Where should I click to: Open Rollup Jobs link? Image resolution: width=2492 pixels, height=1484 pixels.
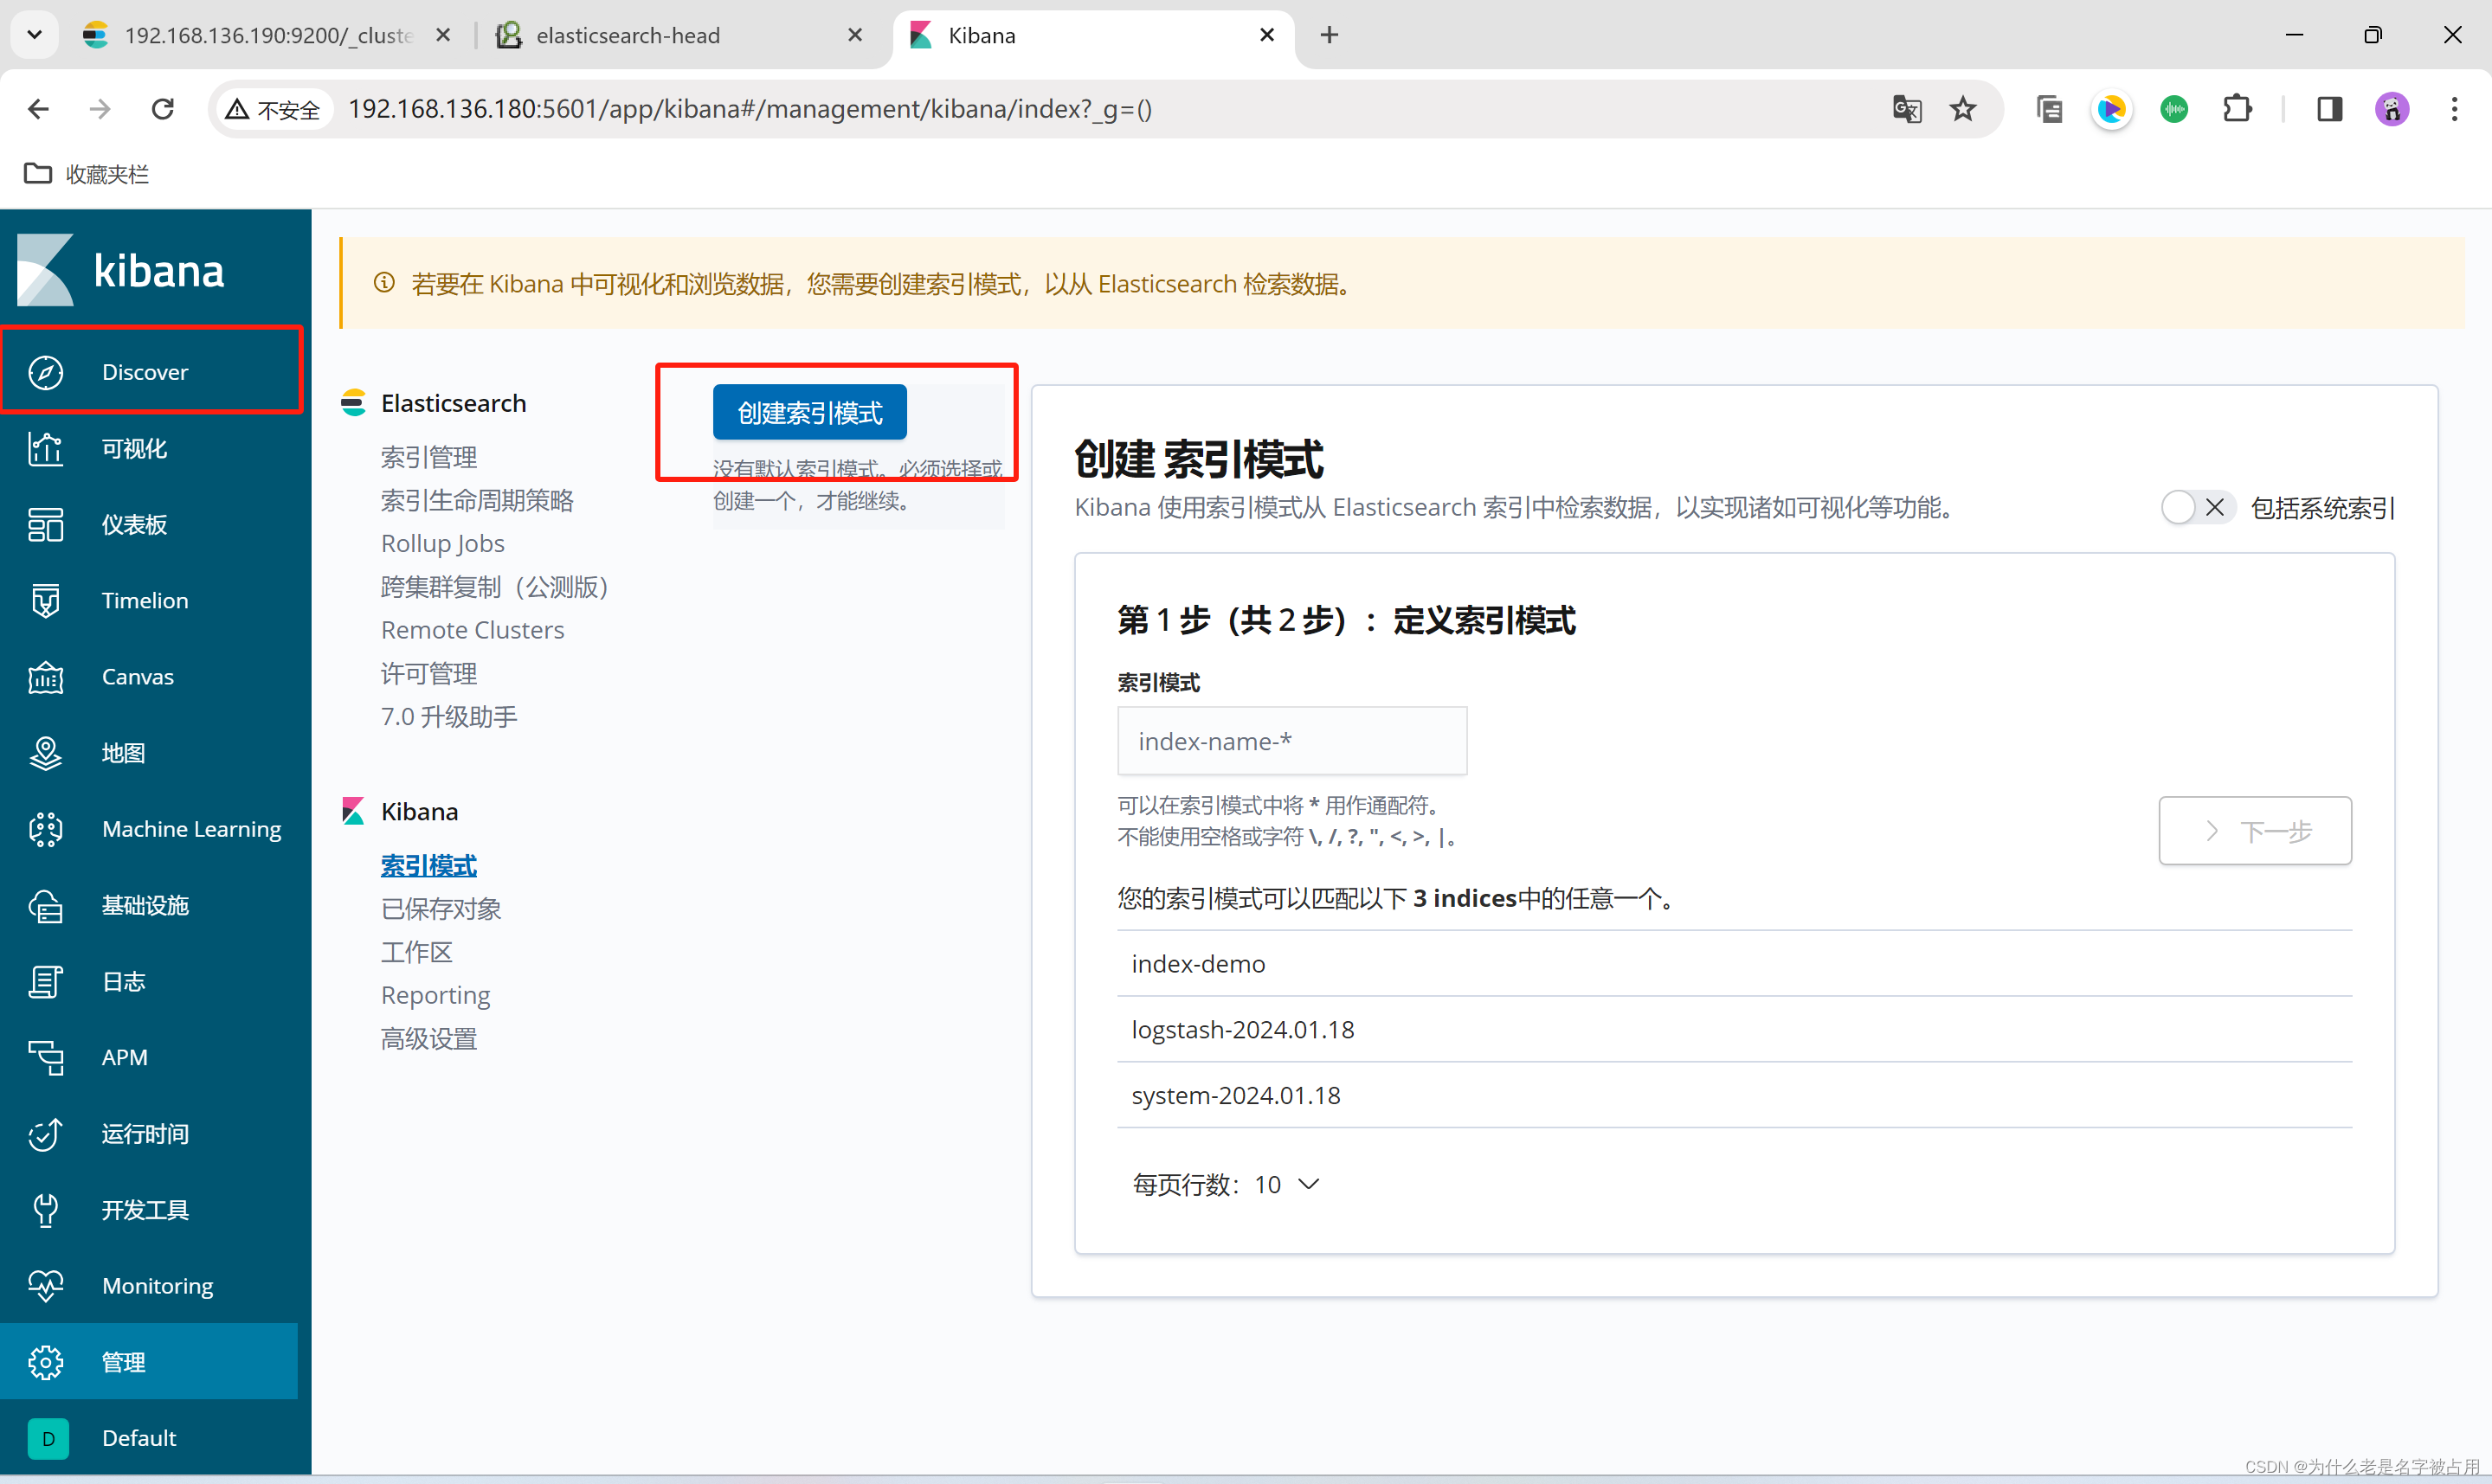pos(442,543)
